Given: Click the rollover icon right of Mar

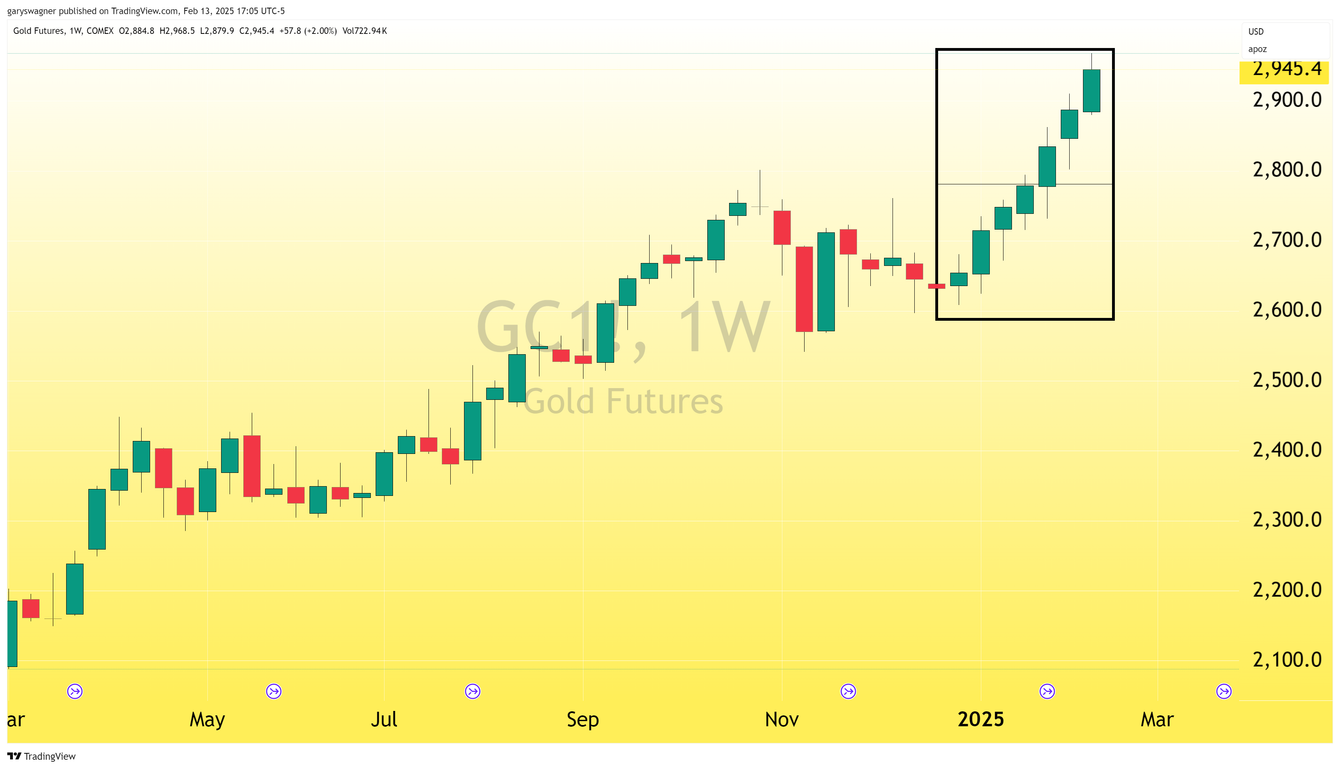Looking at the screenshot, I should (1224, 691).
